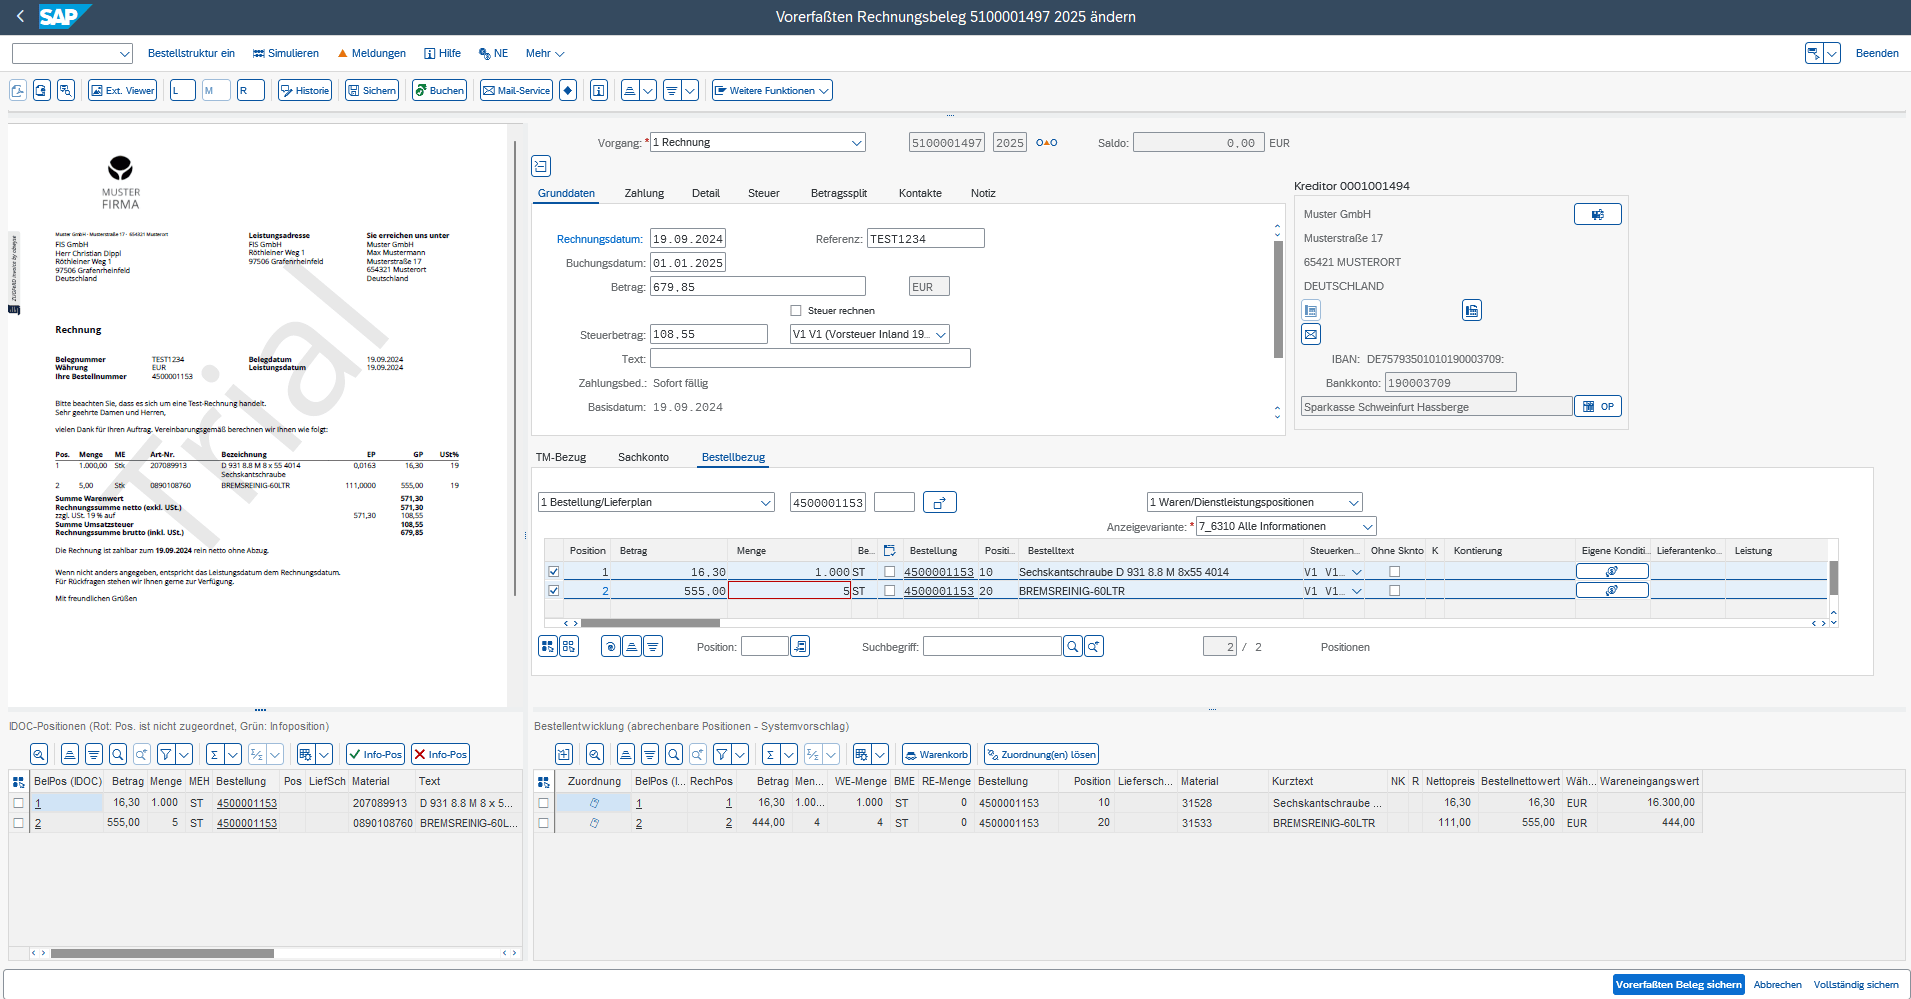The height and width of the screenshot is (999, 1911).
Task: Click the red X Info-Pos button
Action: (x=440, y=754)
